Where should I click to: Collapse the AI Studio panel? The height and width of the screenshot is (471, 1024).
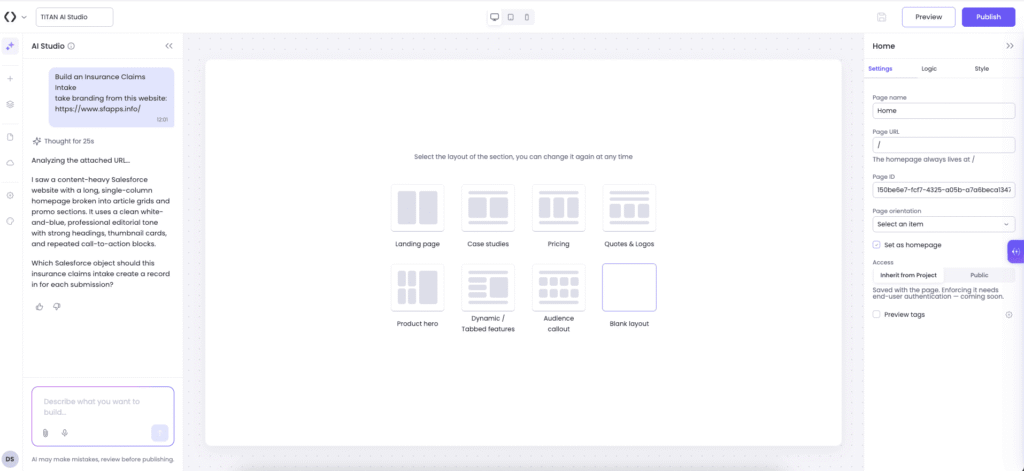pos(169,46)
